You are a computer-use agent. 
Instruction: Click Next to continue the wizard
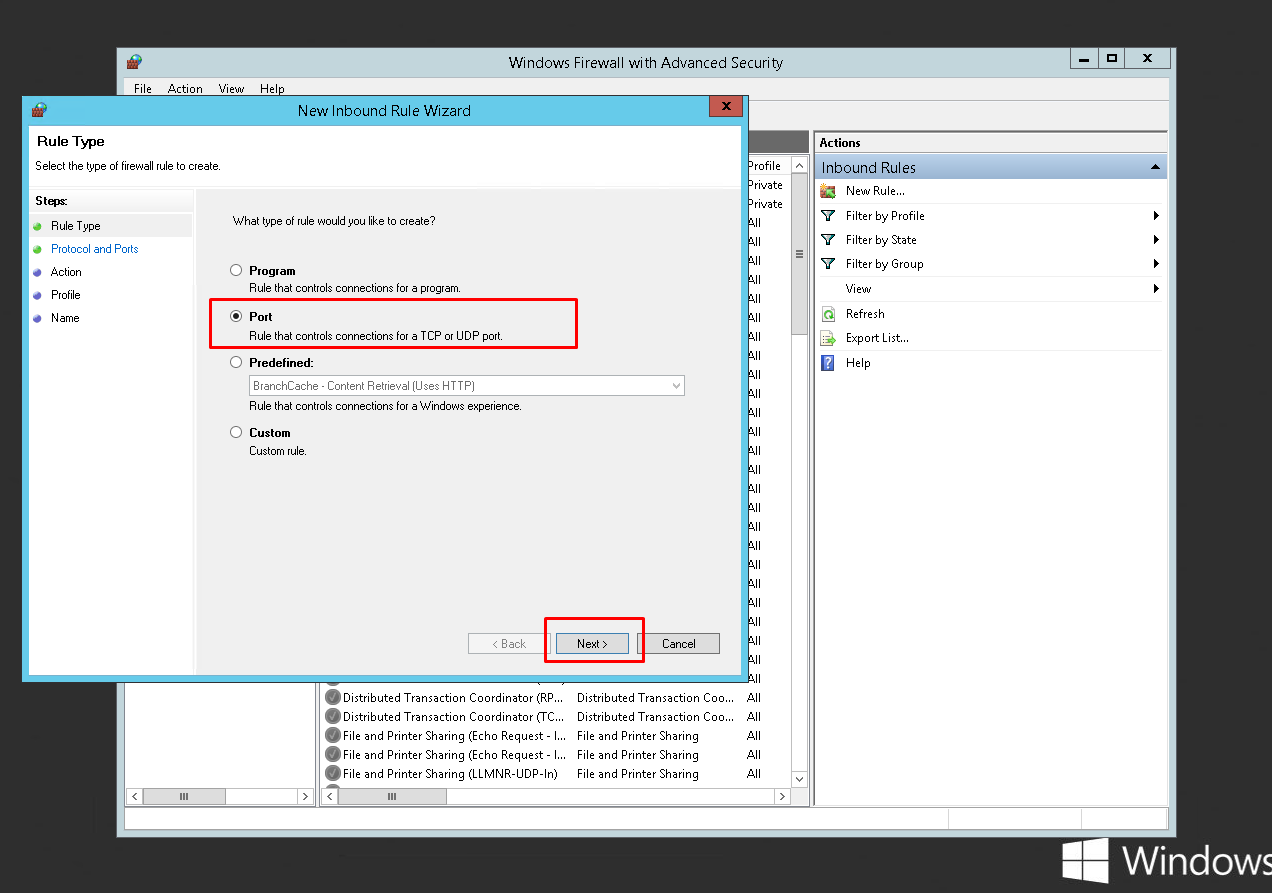click(592, 644)
